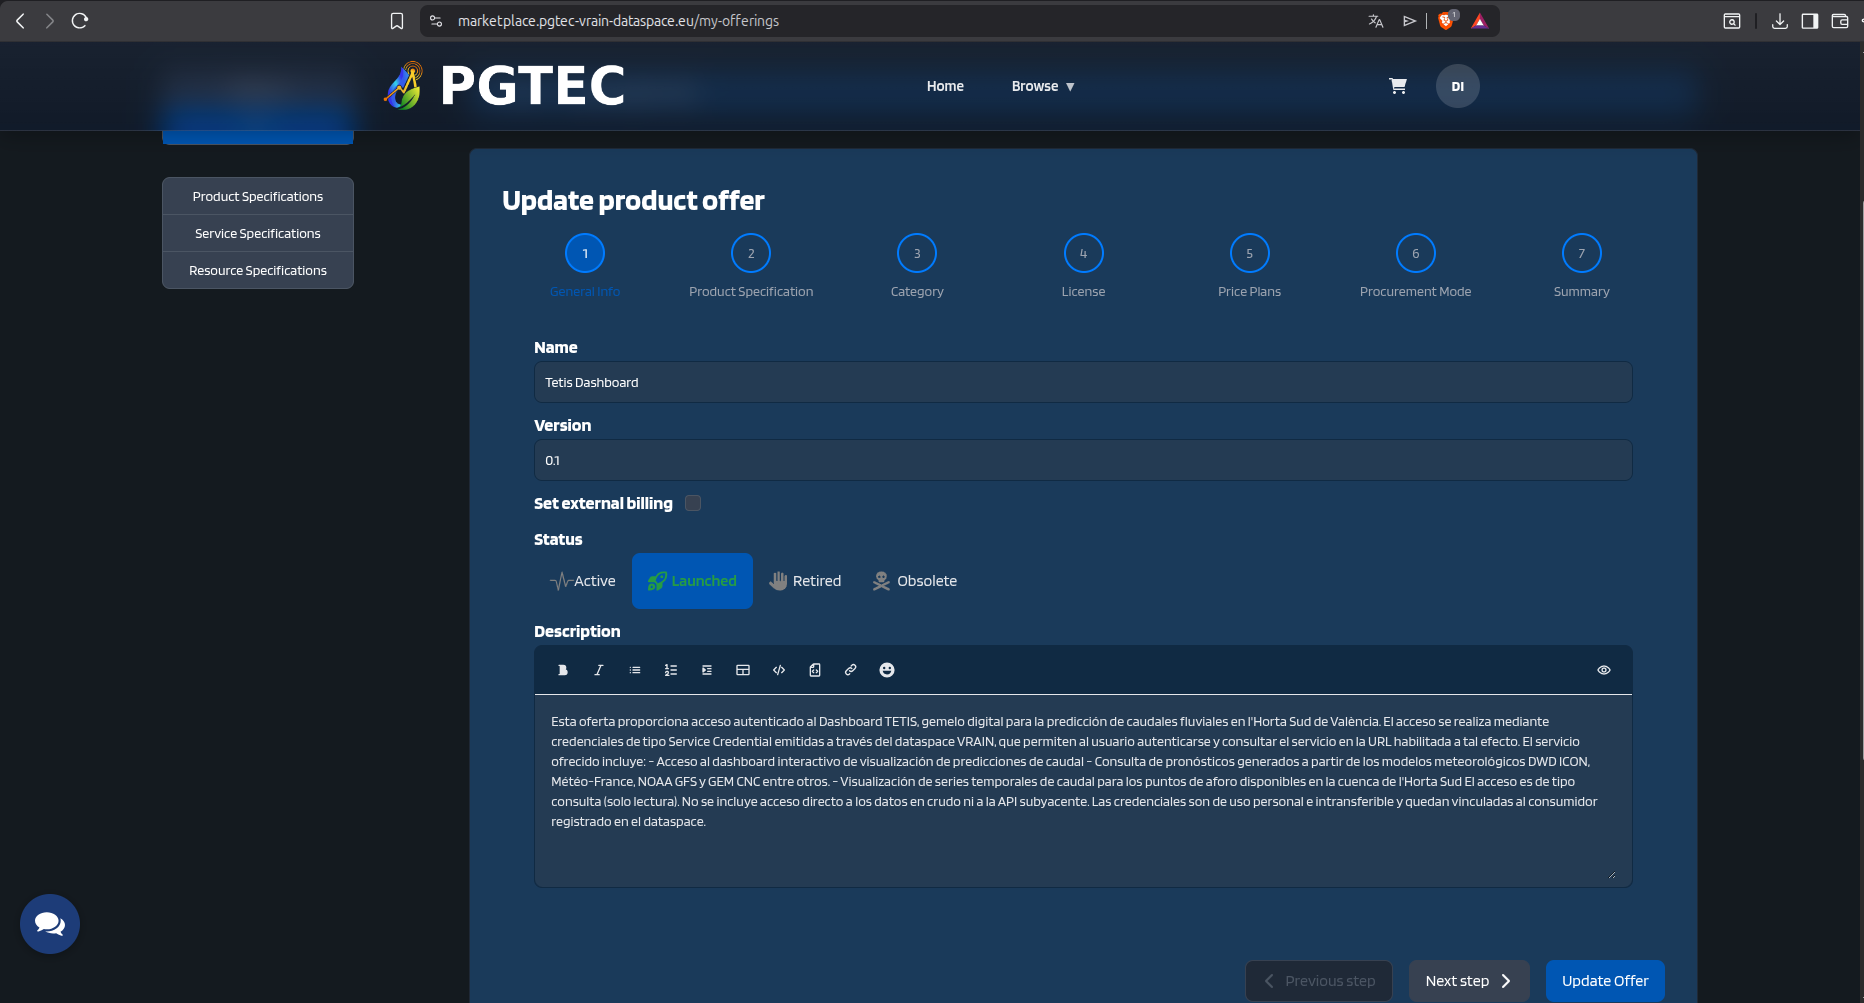The image size is (1864, 1003).
Task: Click the code block icon
Action: click(779, 670)
